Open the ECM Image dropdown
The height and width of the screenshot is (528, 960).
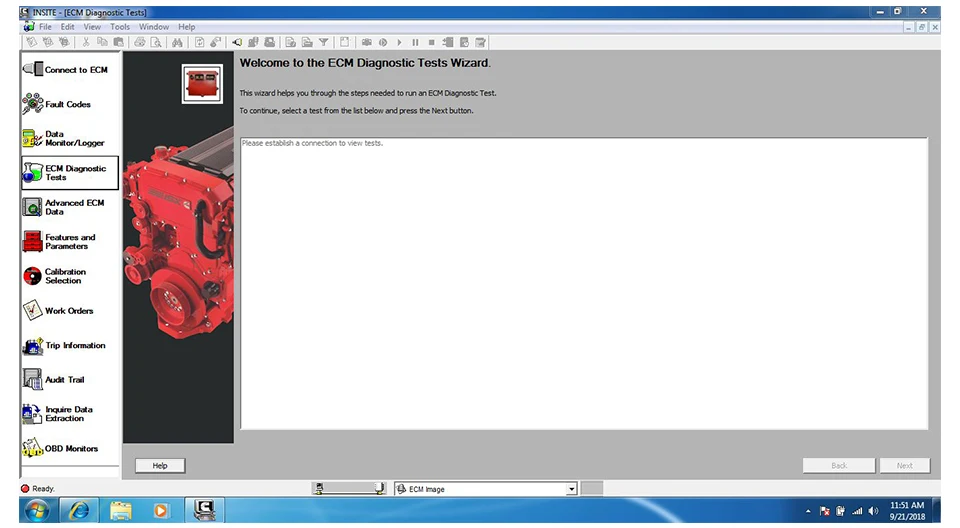pos(571,489)
